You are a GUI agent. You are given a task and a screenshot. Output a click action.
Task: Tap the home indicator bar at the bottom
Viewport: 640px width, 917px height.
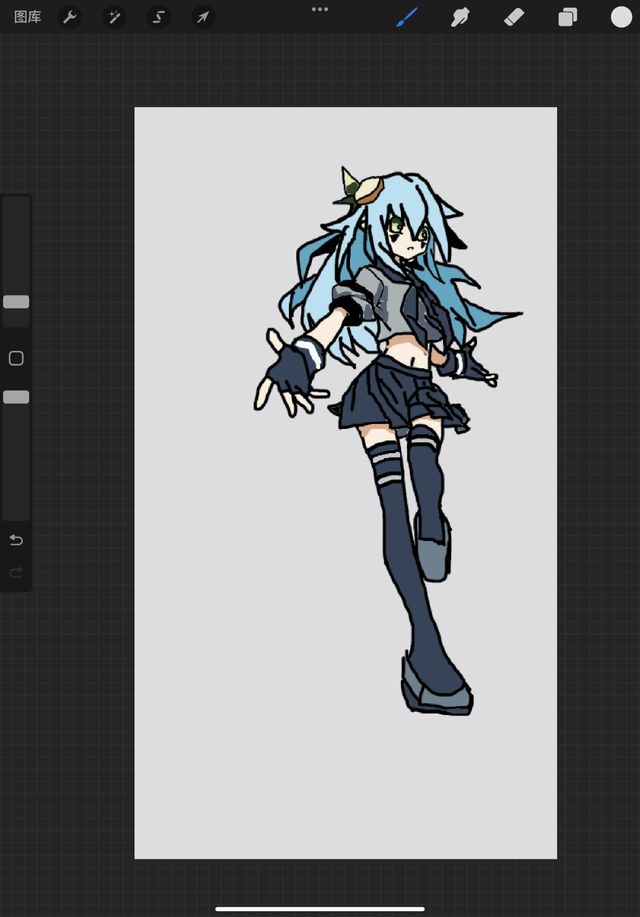pos(320,909)
